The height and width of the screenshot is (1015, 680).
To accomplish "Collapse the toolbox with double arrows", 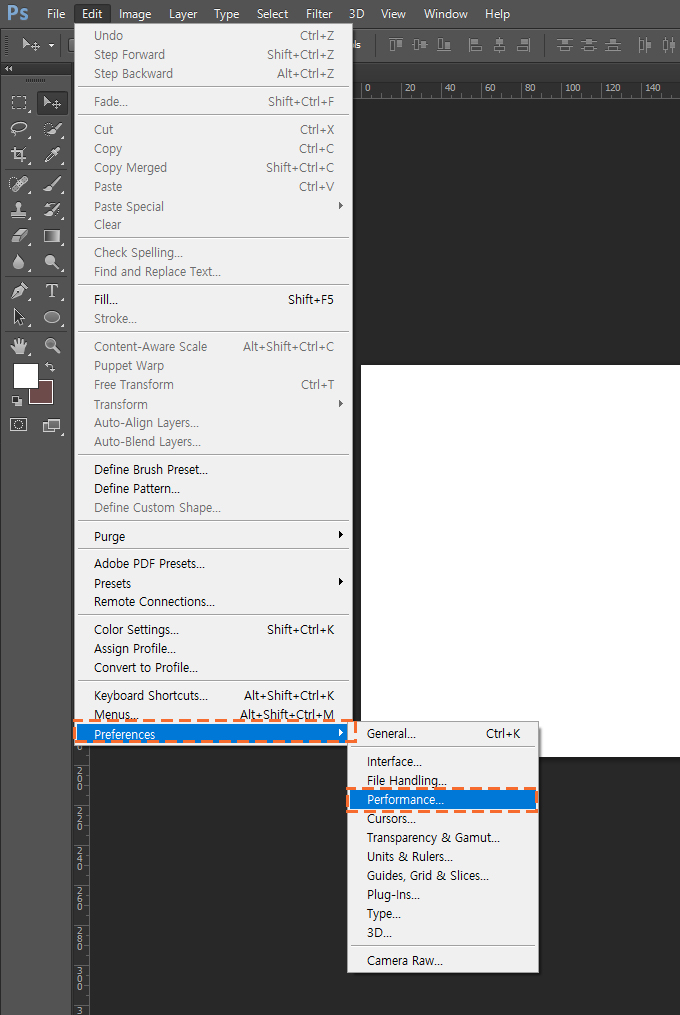I will tap(9, 68).
